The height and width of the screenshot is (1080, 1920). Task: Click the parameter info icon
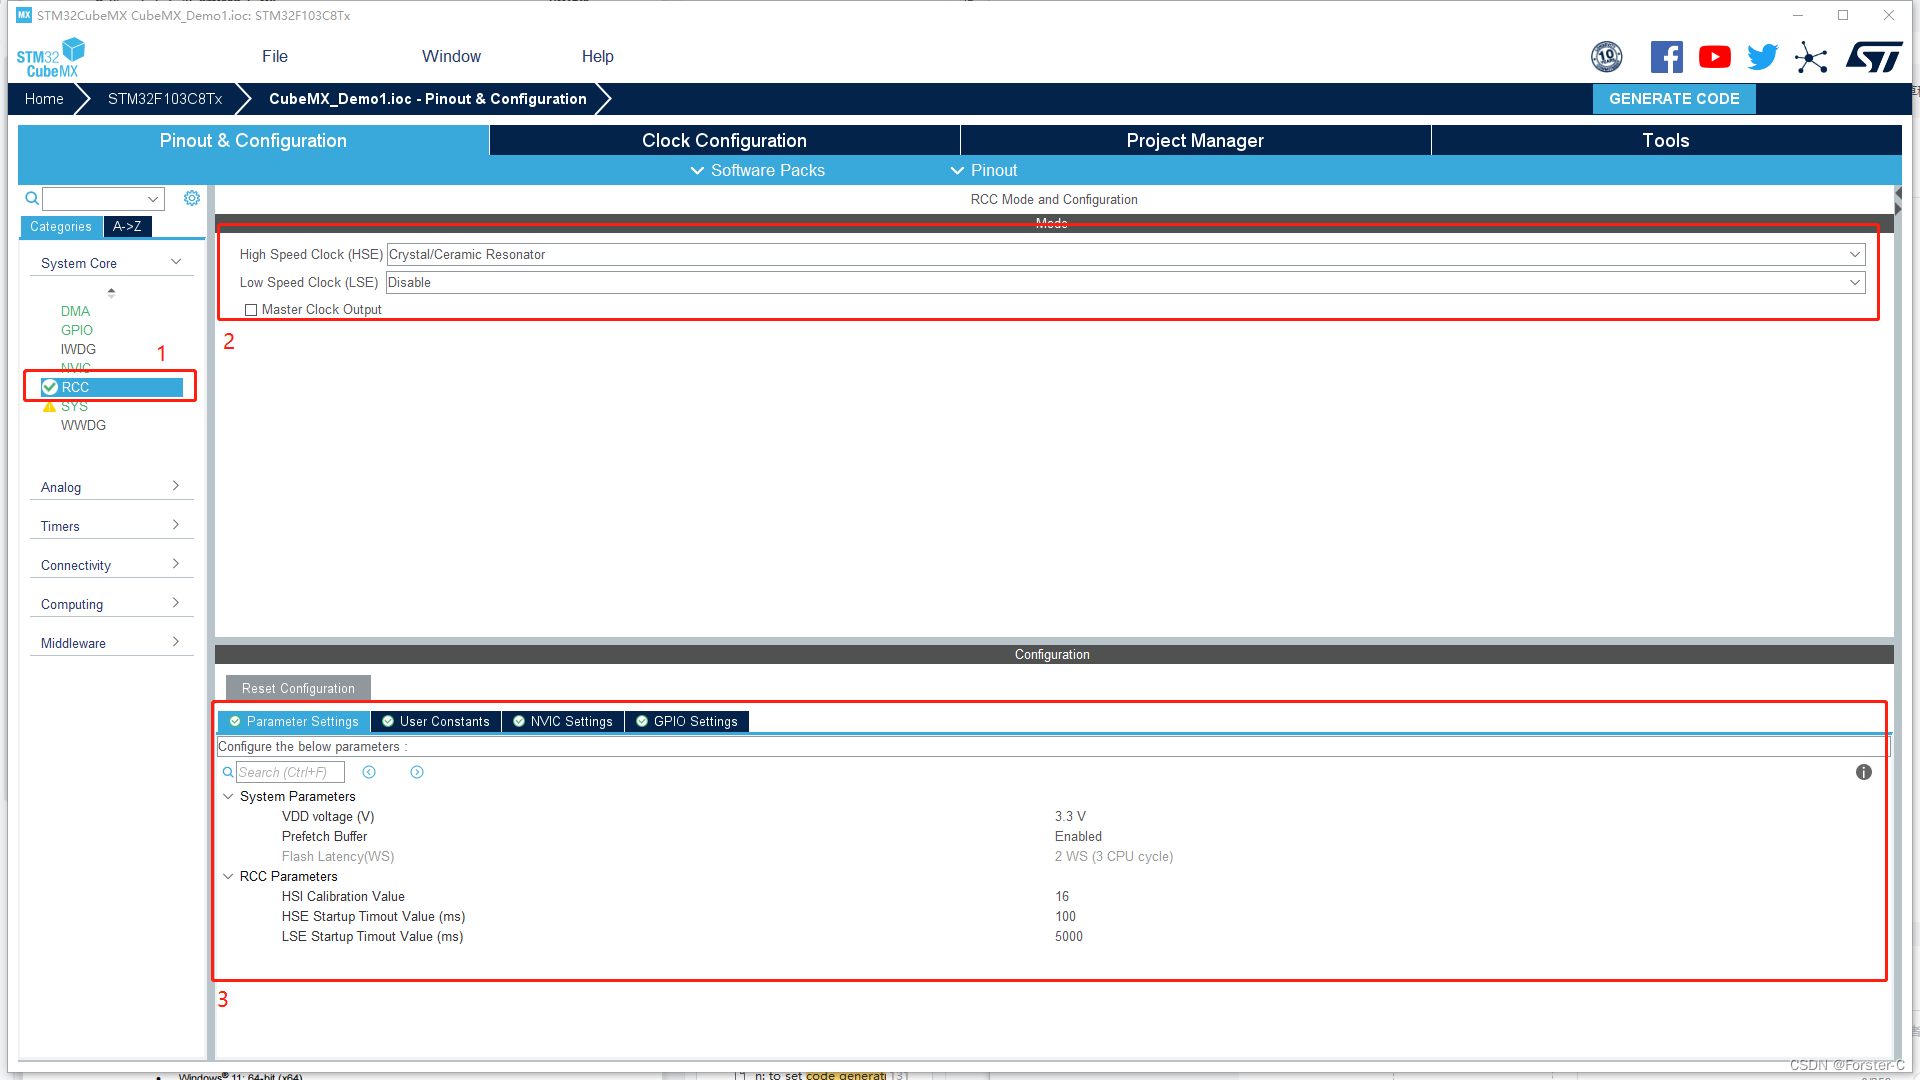click(x=1863, y=772)
